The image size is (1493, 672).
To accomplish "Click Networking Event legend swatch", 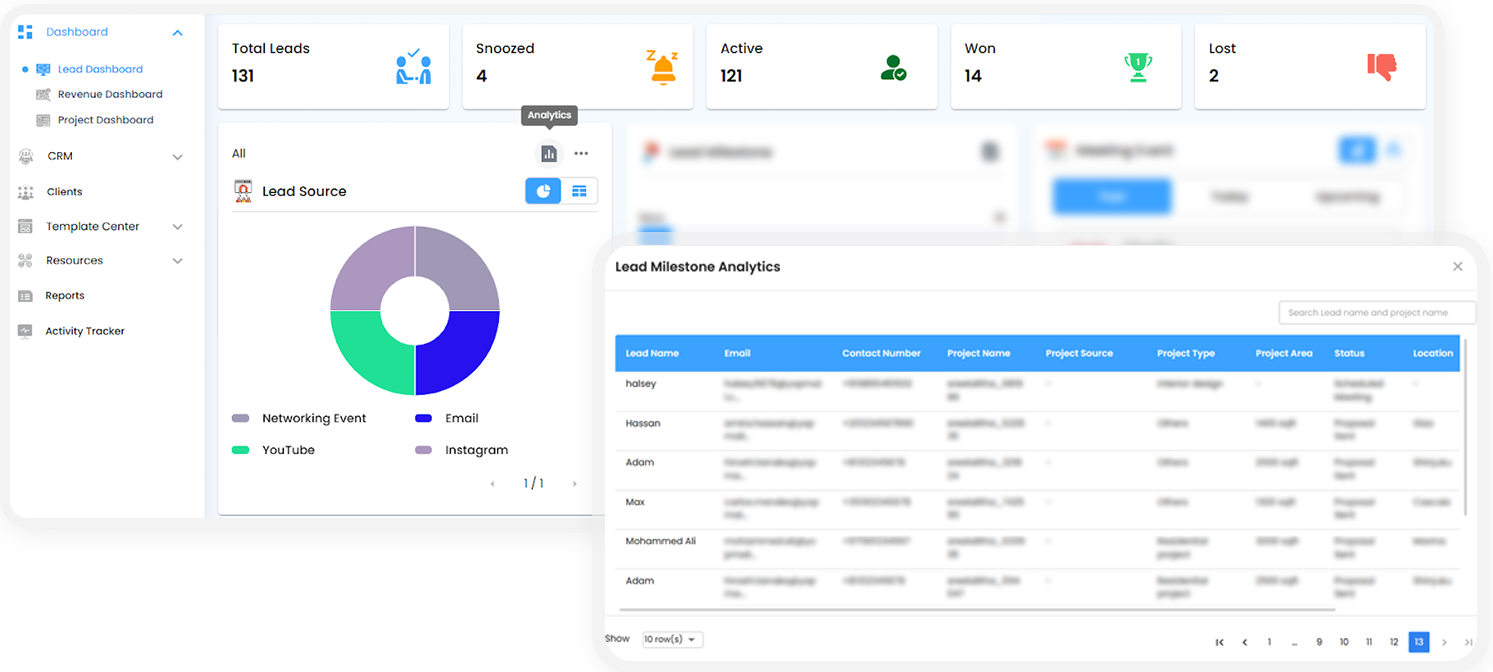I will tap(240, 419).
